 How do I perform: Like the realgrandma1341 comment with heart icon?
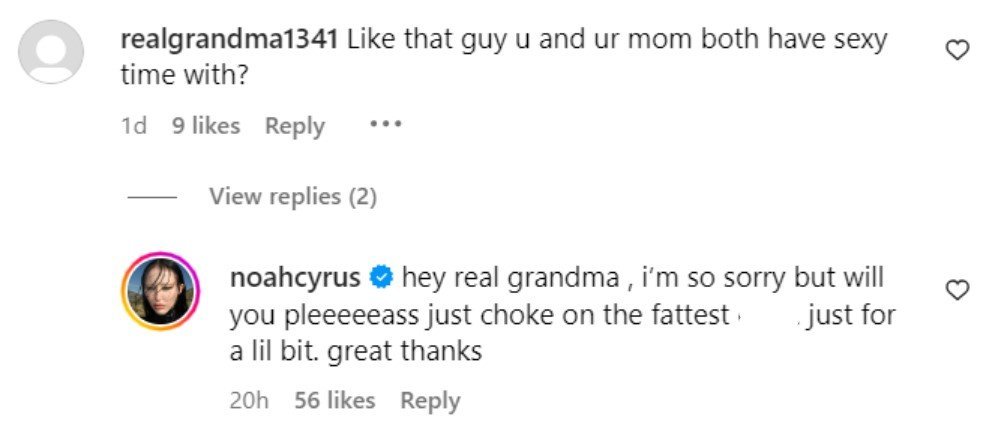[957, 49]
